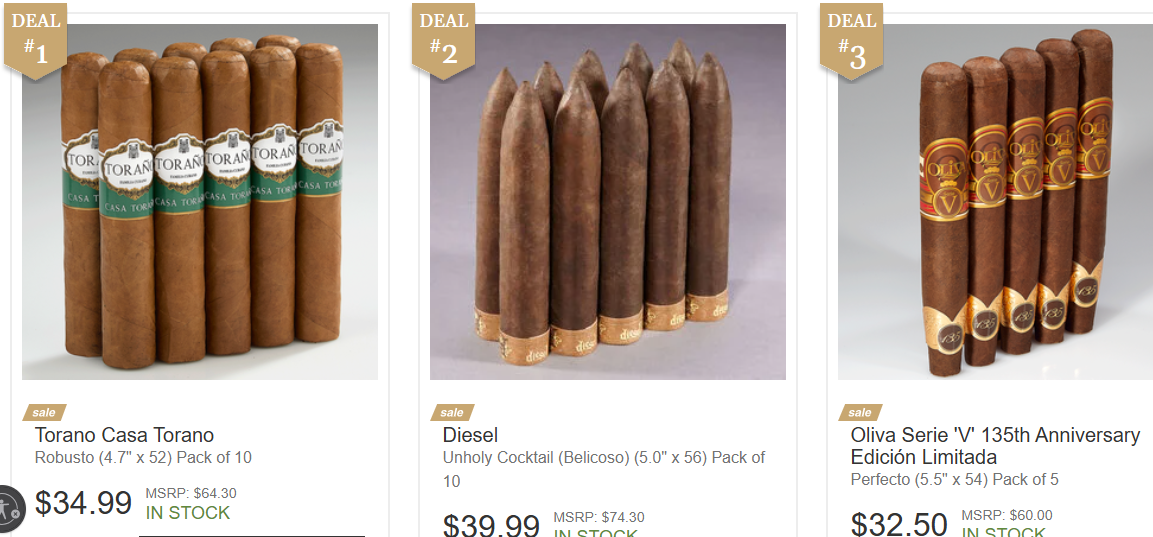Click the Unholy Cocktail Belicoso description
The image size is (1153, 537).
point(604,469)
